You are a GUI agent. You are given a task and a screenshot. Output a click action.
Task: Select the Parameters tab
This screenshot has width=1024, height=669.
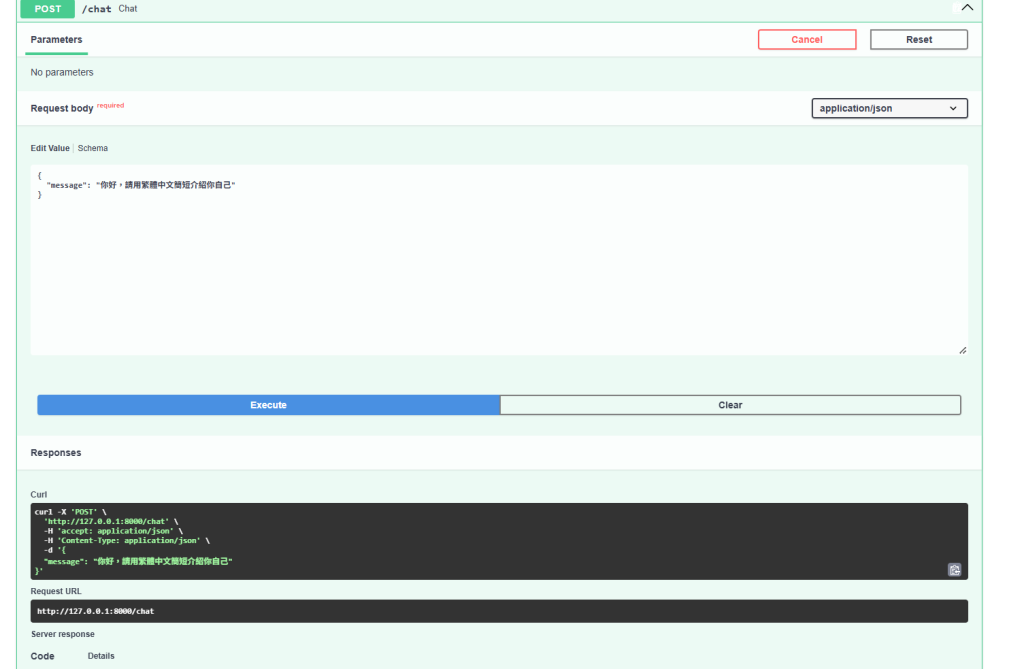tap(56, 40)
